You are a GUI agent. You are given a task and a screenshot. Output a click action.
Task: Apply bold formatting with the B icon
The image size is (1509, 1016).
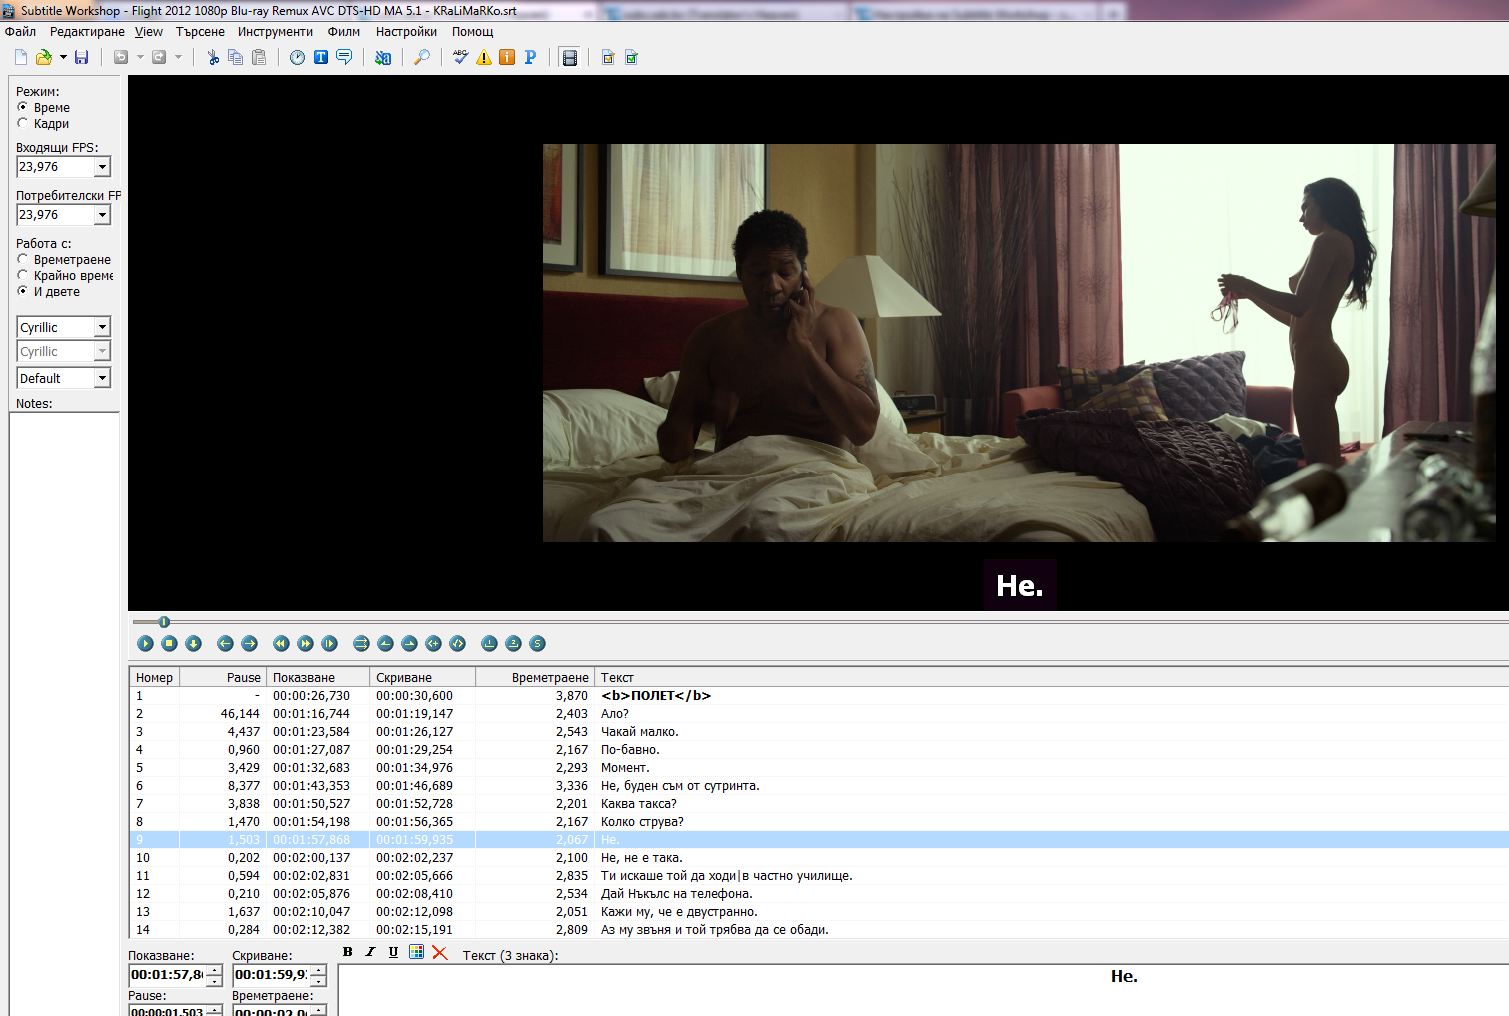pyautogui.click(x=348, y=952)
